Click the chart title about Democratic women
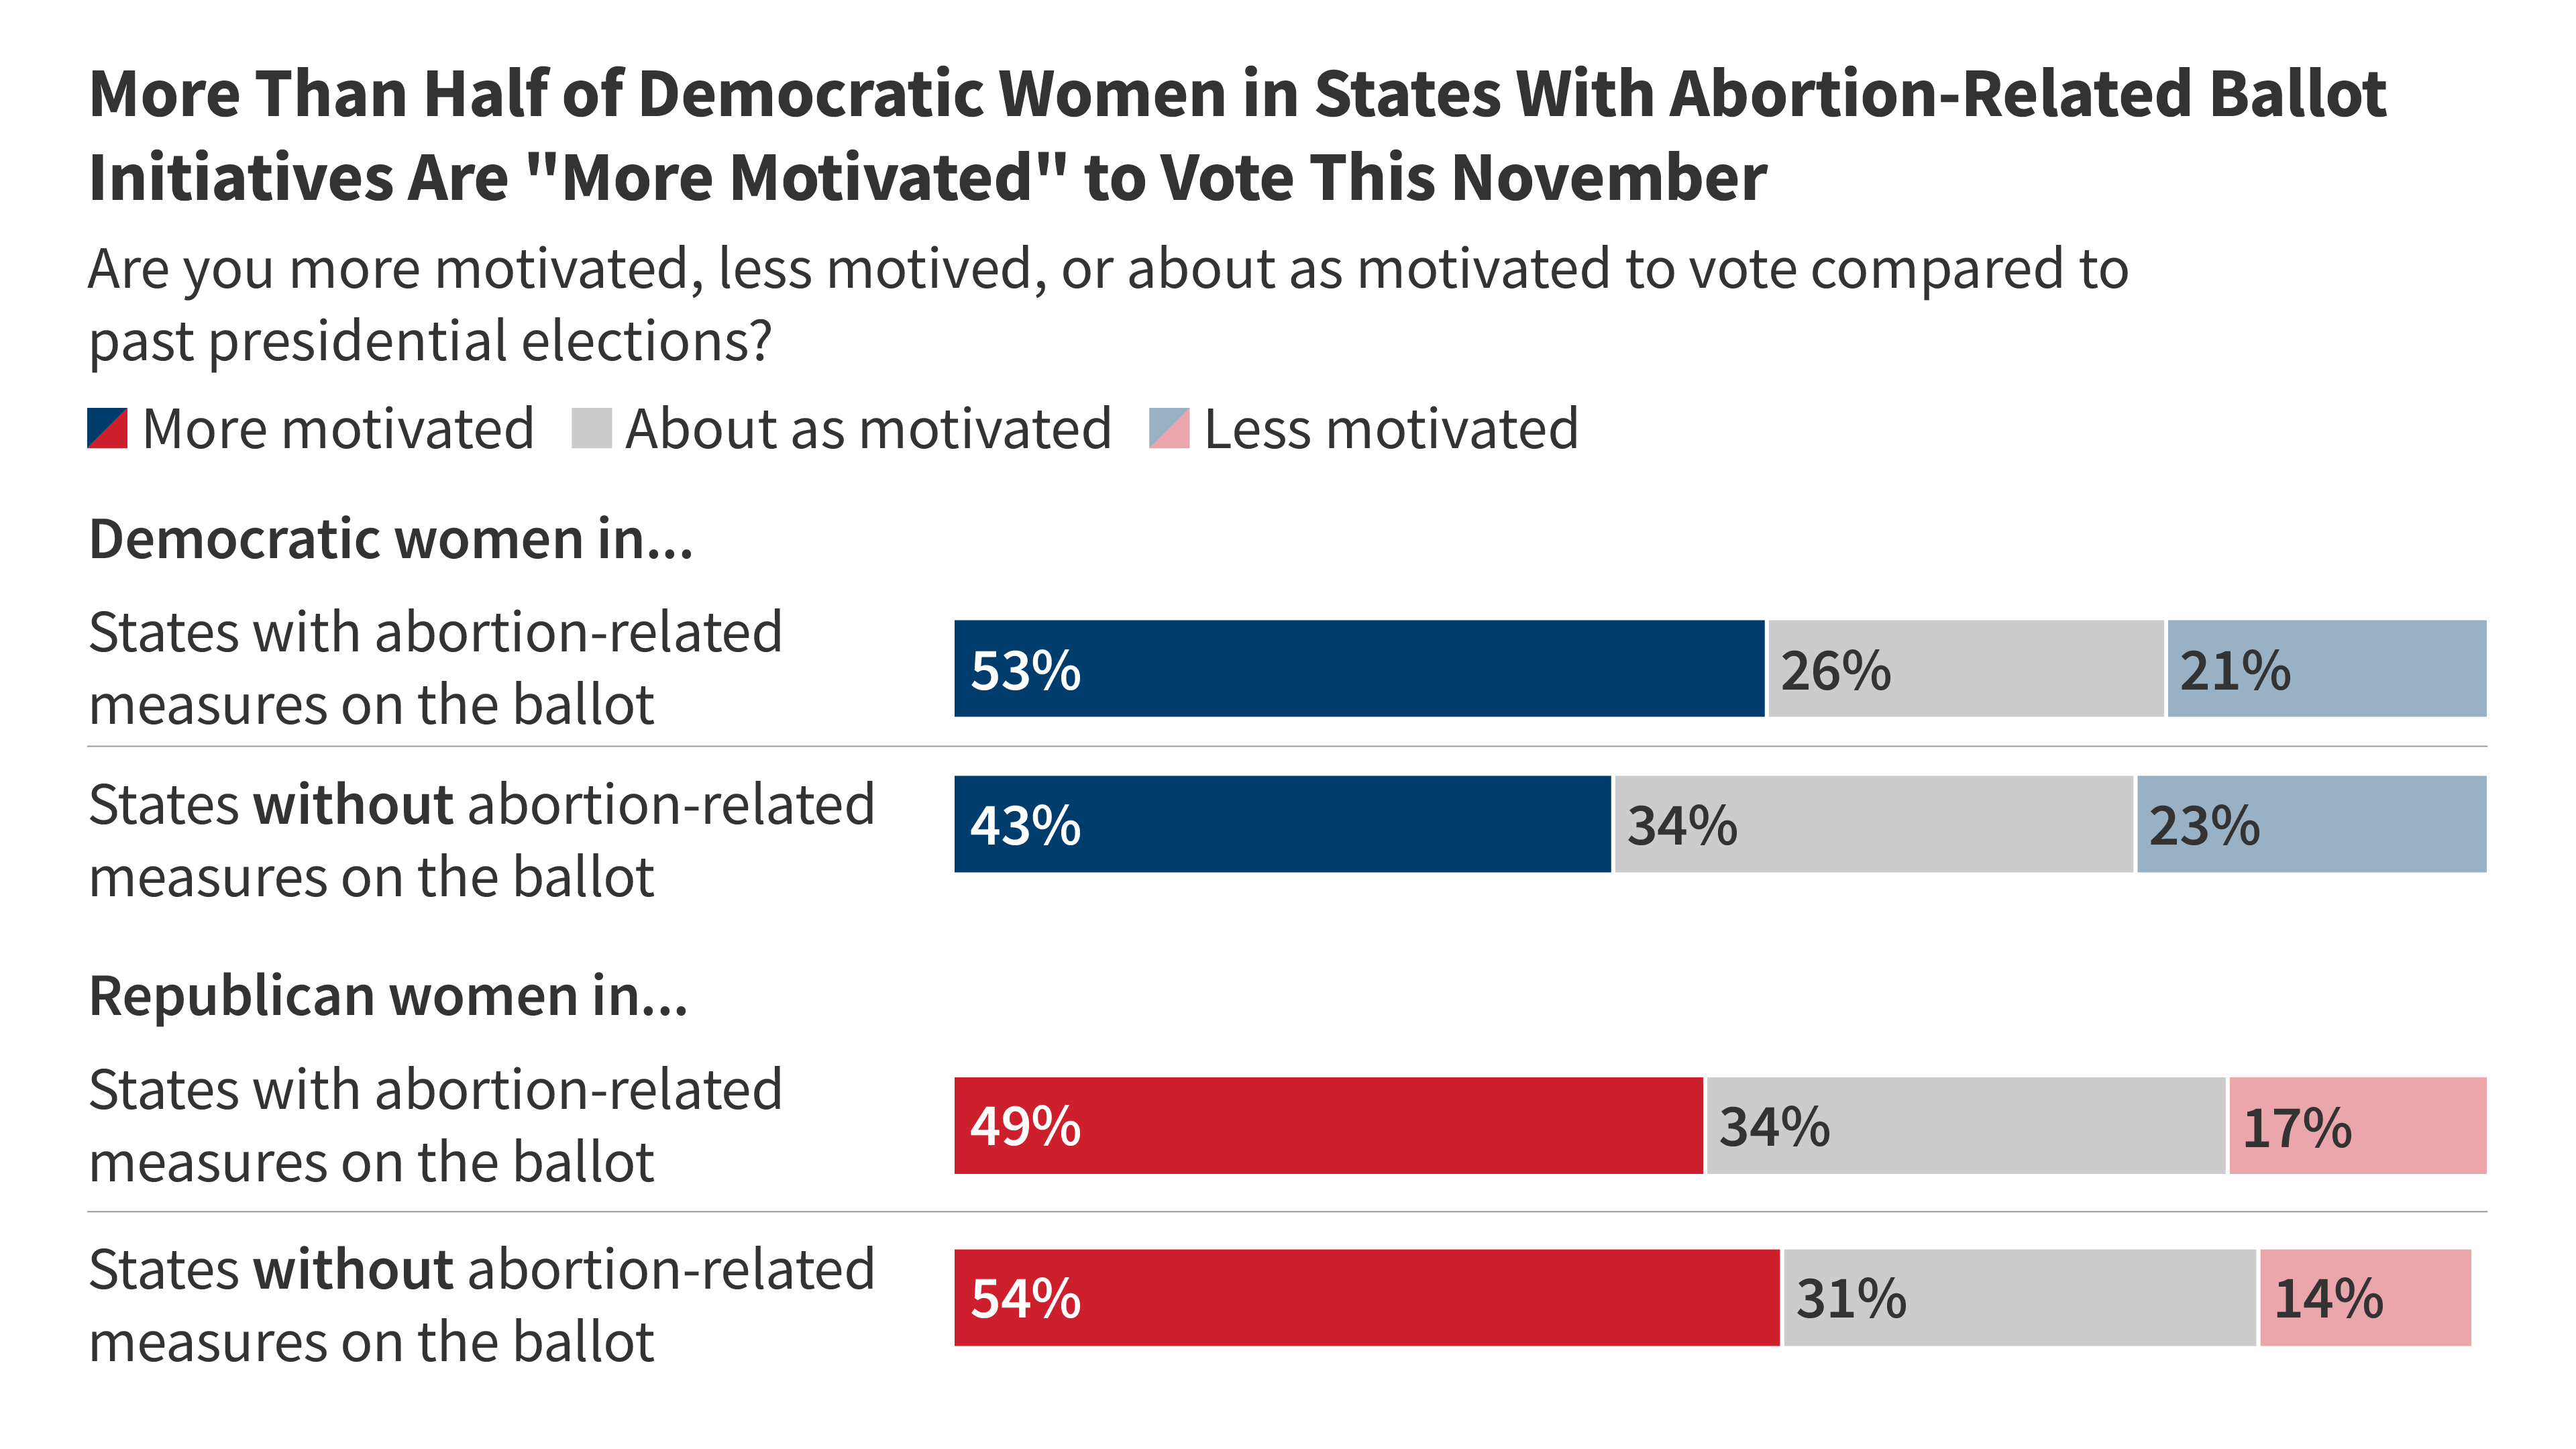Image resolution: width=2576 pixels, height=1449 pixels. 1237,135
